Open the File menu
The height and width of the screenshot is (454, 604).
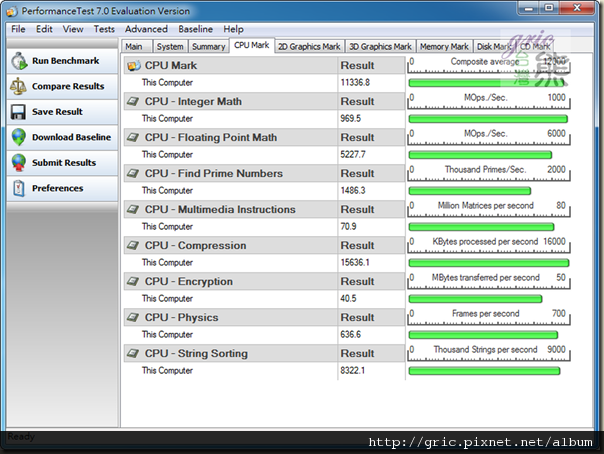18,29
